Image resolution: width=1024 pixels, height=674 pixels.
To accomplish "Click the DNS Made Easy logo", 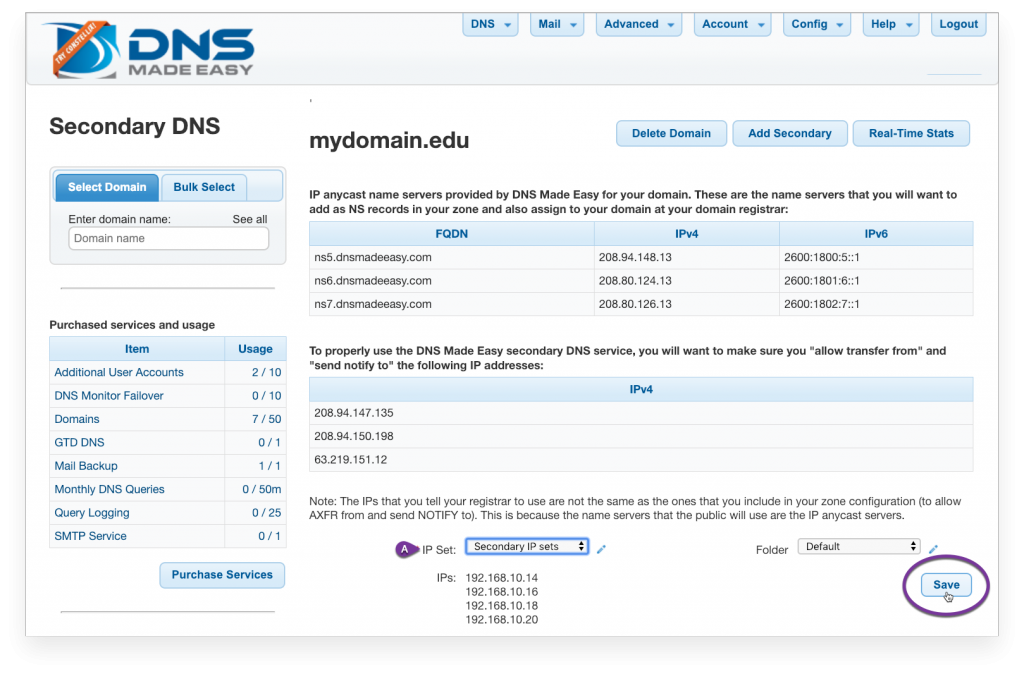I will [148, 50].
